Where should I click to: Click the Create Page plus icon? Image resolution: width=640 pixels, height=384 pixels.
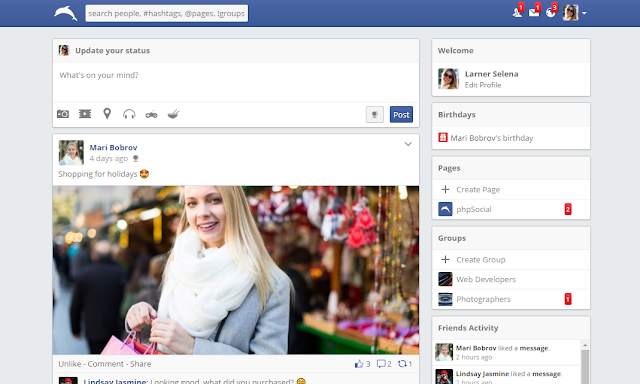coord(445,189)
